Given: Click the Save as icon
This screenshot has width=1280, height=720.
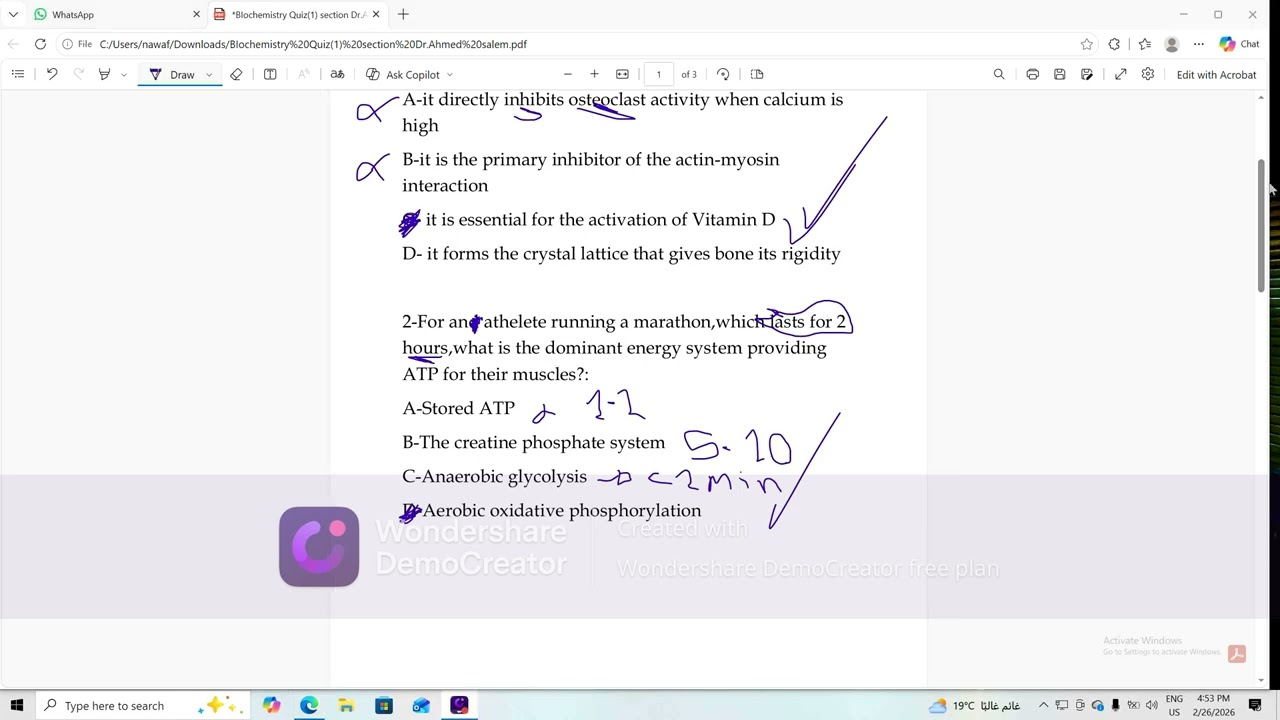Looking at the screenshot, I should (1087, 74).
